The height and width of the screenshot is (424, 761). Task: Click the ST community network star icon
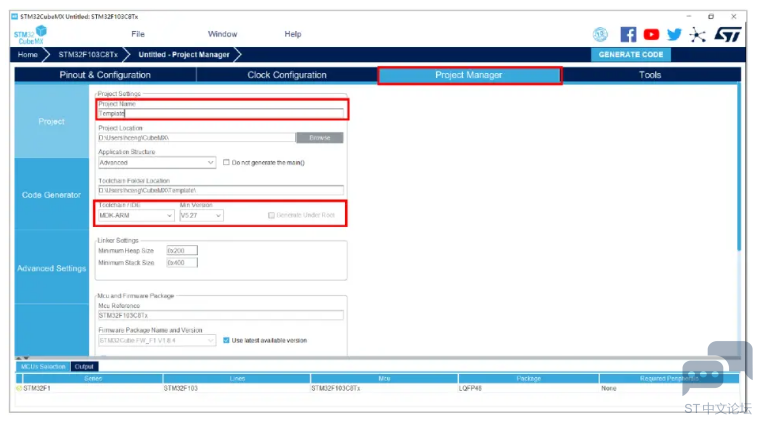[697, 34]
